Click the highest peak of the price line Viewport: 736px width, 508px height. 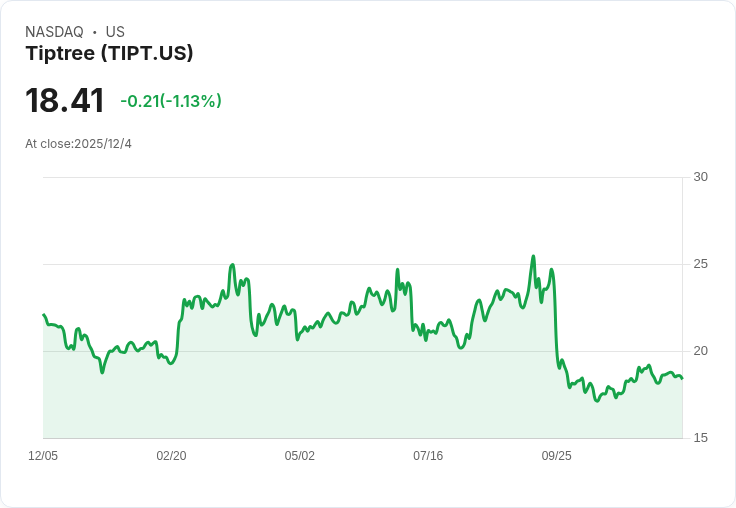pos(533,257)
